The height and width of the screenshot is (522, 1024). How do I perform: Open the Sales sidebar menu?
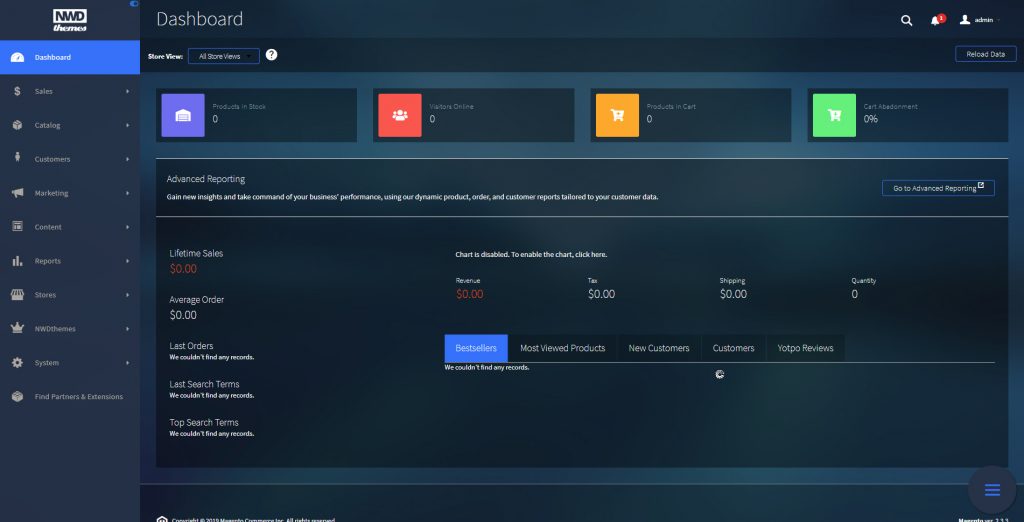[x=70, y=91]
